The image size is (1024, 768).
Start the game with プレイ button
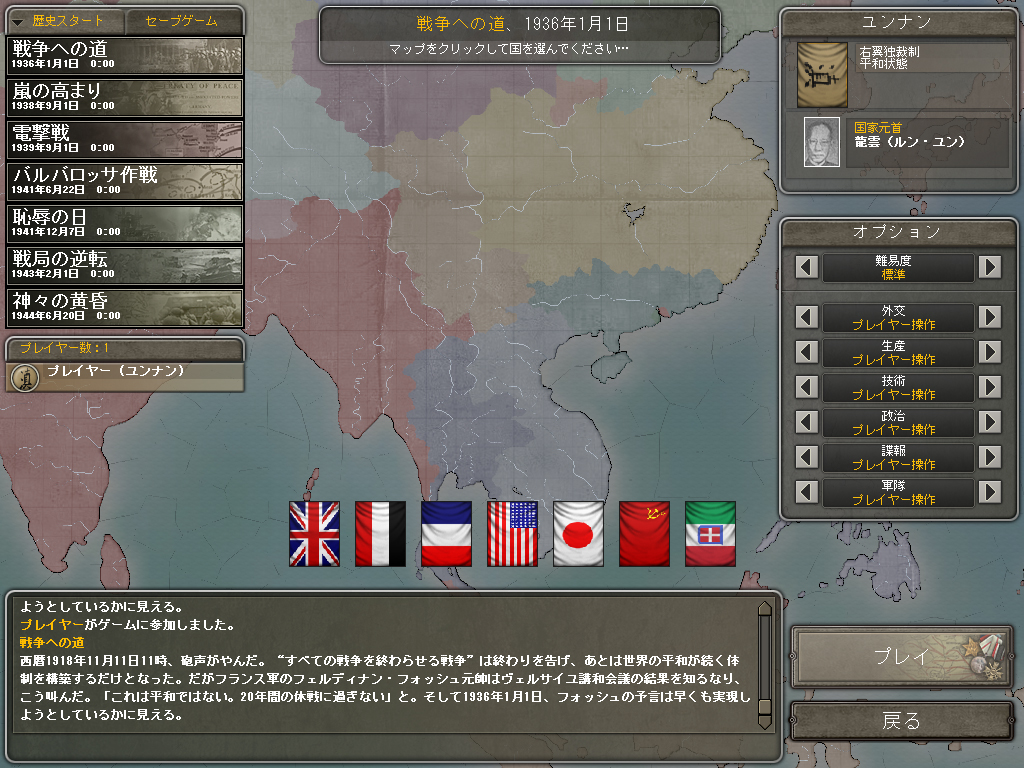(902, 657)
